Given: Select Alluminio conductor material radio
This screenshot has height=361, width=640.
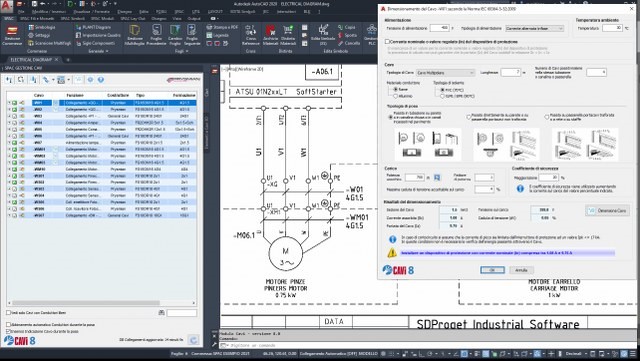Looking at the screenshot, I should (x=395, y=96).
